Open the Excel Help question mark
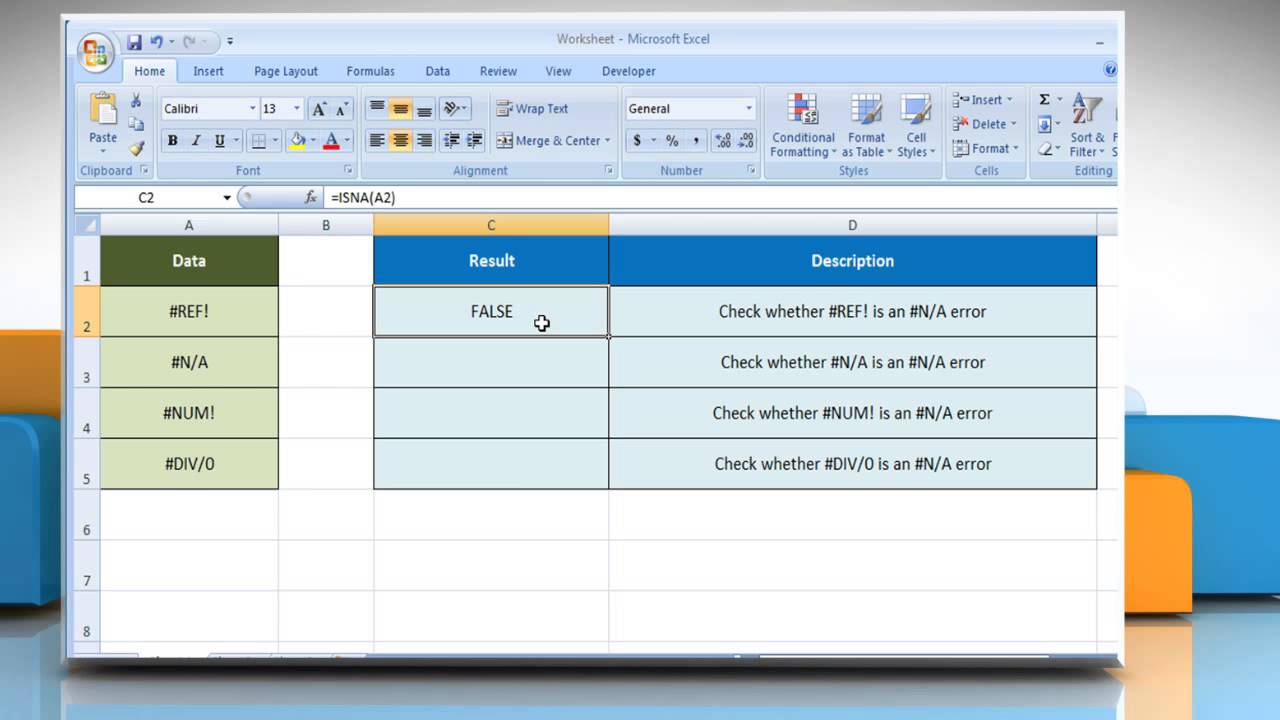Image resolution: width=1280 pixels, height=720 pixels. tap(1110, 70)
